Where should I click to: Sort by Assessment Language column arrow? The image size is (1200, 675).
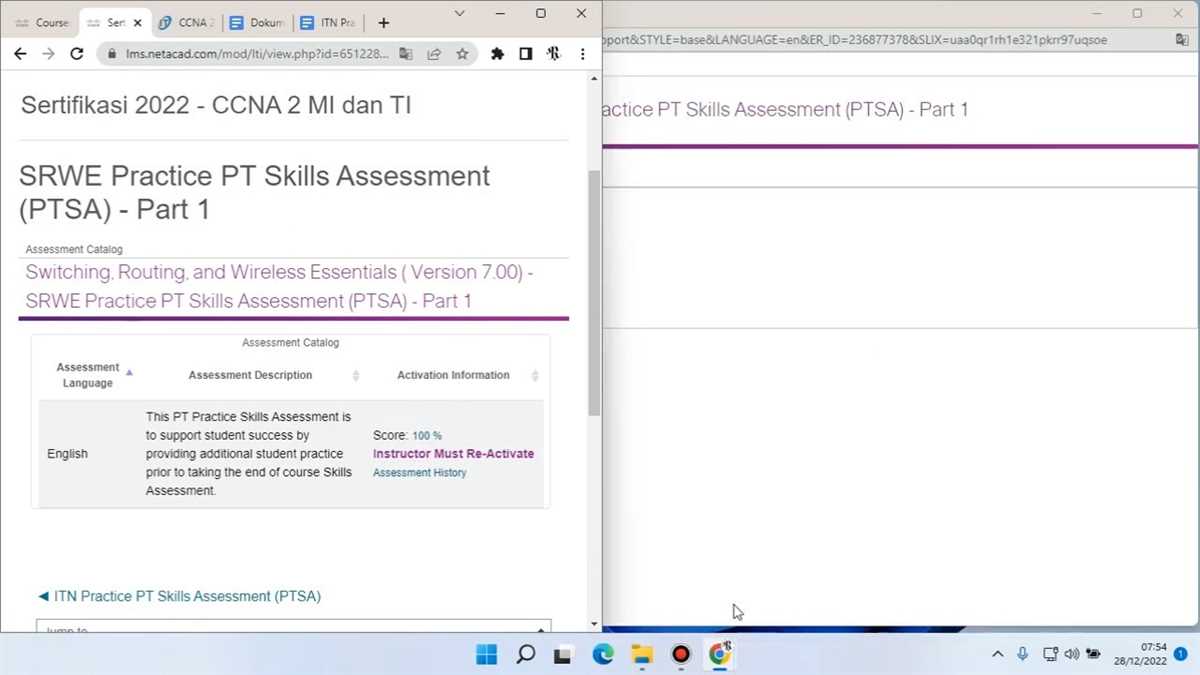pos(129,372)
